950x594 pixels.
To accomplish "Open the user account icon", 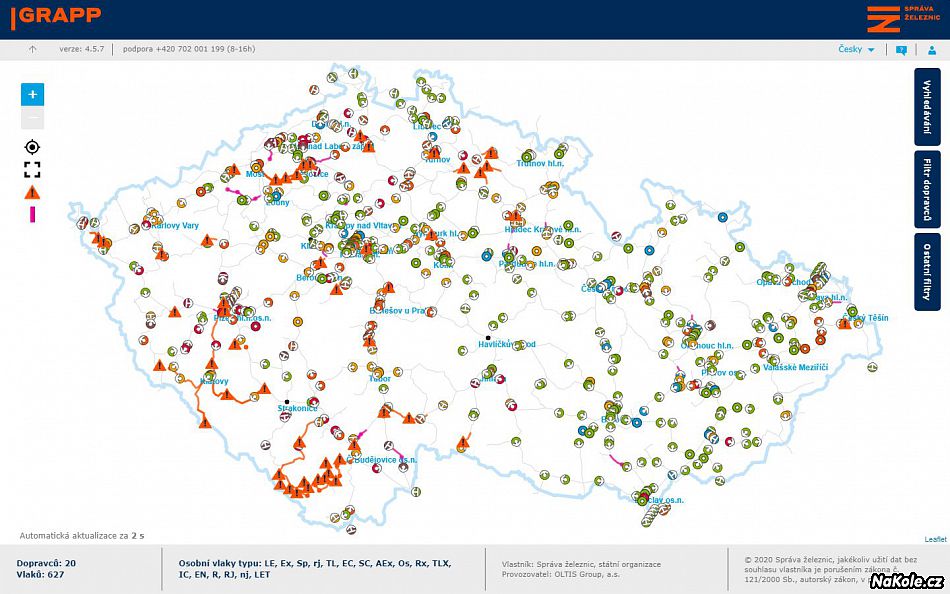I will pyautogui.click(x=931, y=49).
